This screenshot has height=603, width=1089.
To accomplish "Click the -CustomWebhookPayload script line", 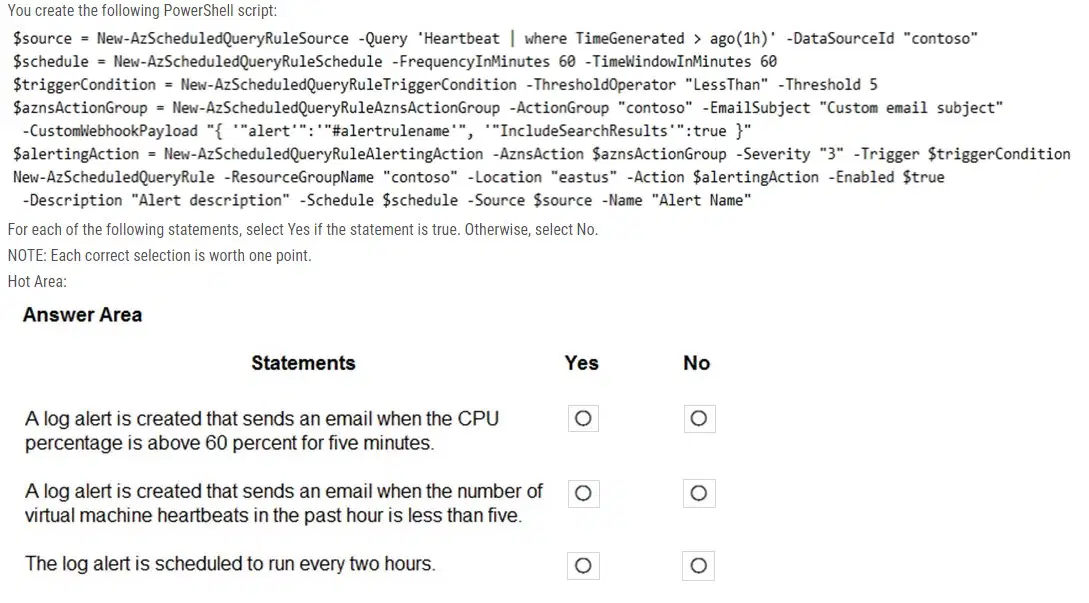I will coord(387,131).
